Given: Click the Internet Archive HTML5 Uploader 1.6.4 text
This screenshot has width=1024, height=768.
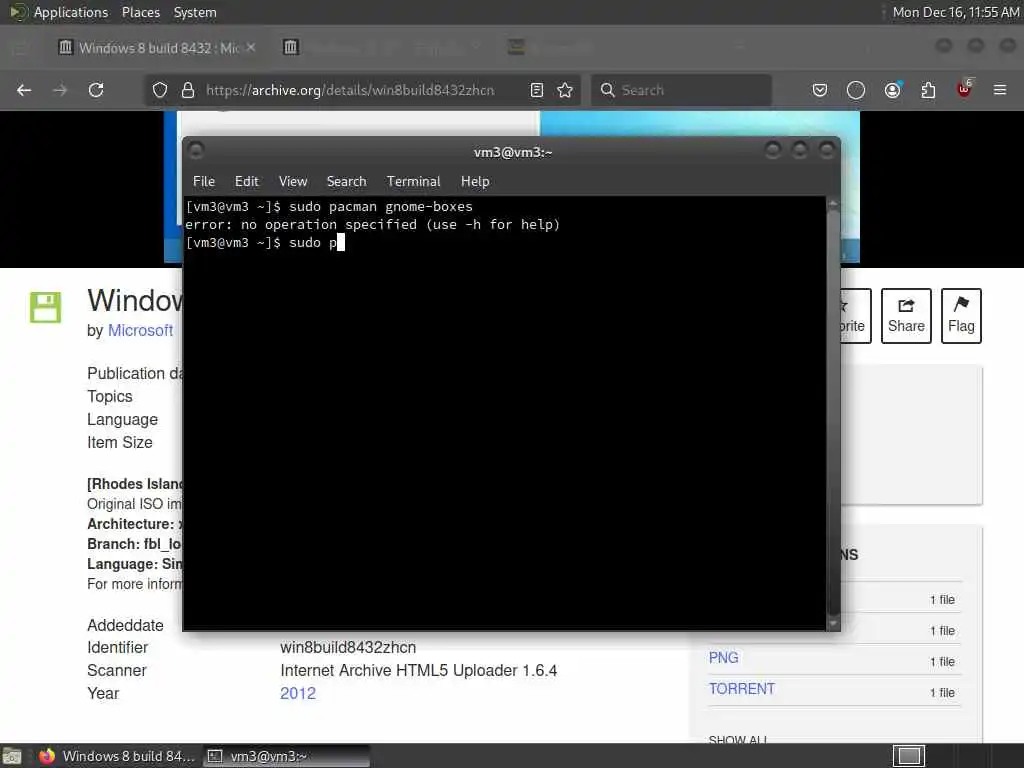Looking at the screenshot, I should (x=419, y=671).
